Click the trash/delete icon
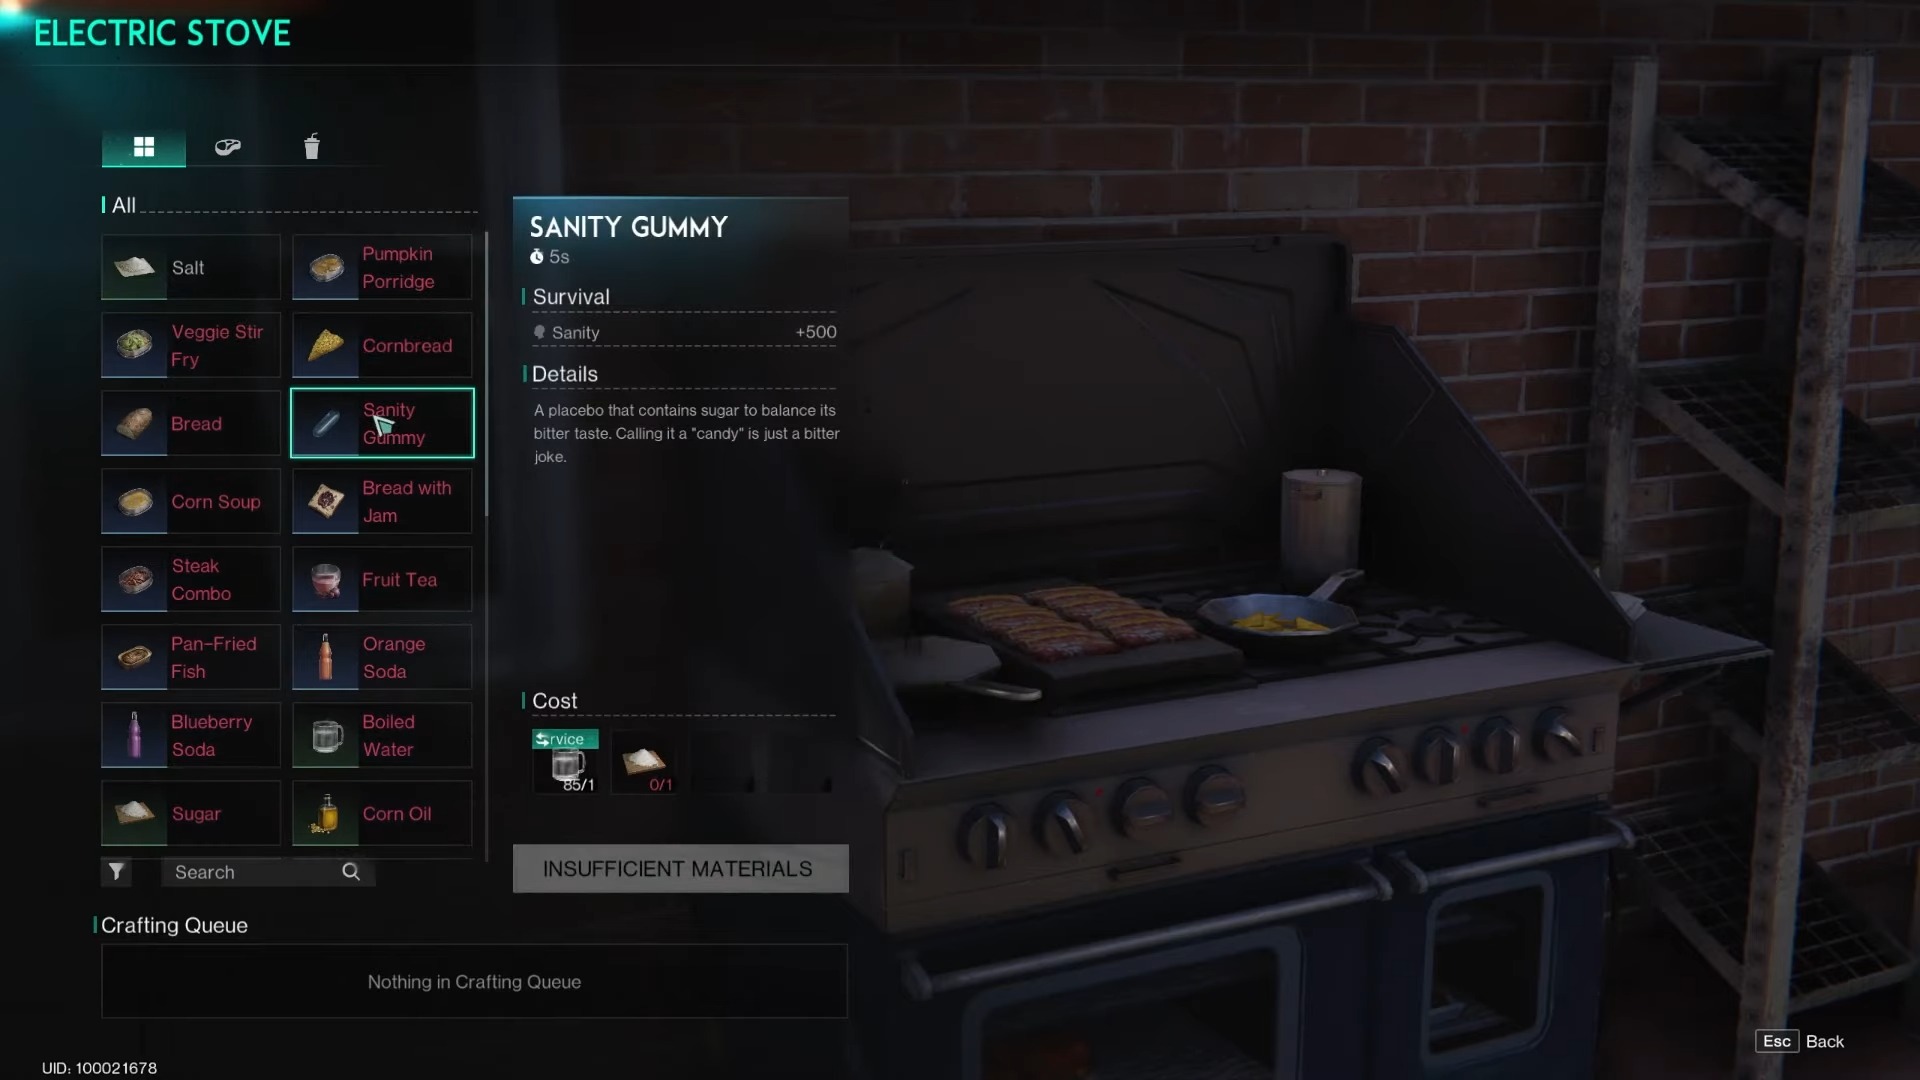The height and width of the screenshot is (1080, 1920). click(311, 145)
